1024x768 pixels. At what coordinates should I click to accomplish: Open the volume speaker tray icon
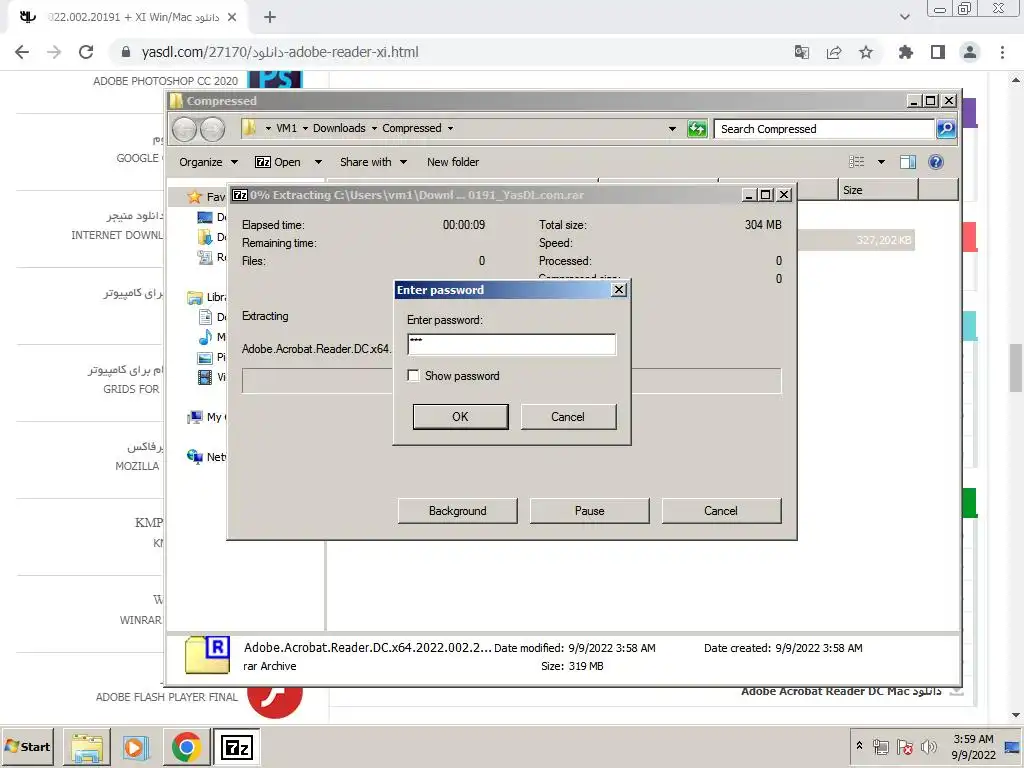pos(928,746)
